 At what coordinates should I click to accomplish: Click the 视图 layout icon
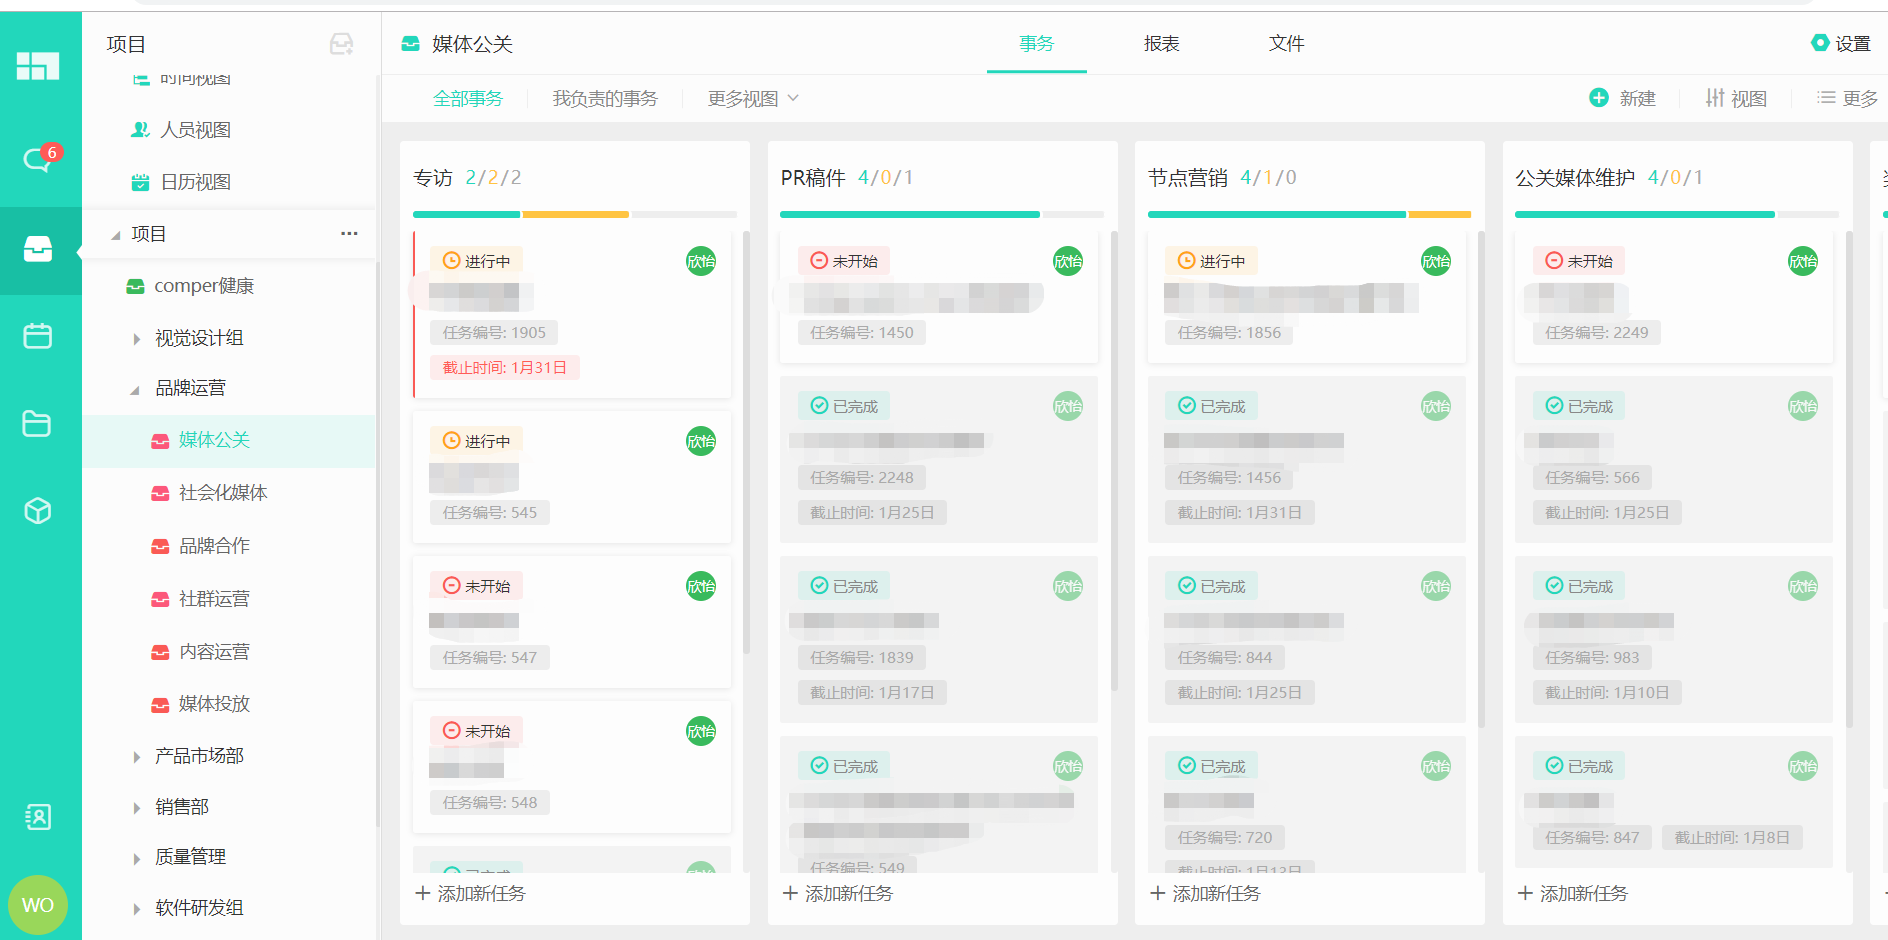pos(1715,98)
